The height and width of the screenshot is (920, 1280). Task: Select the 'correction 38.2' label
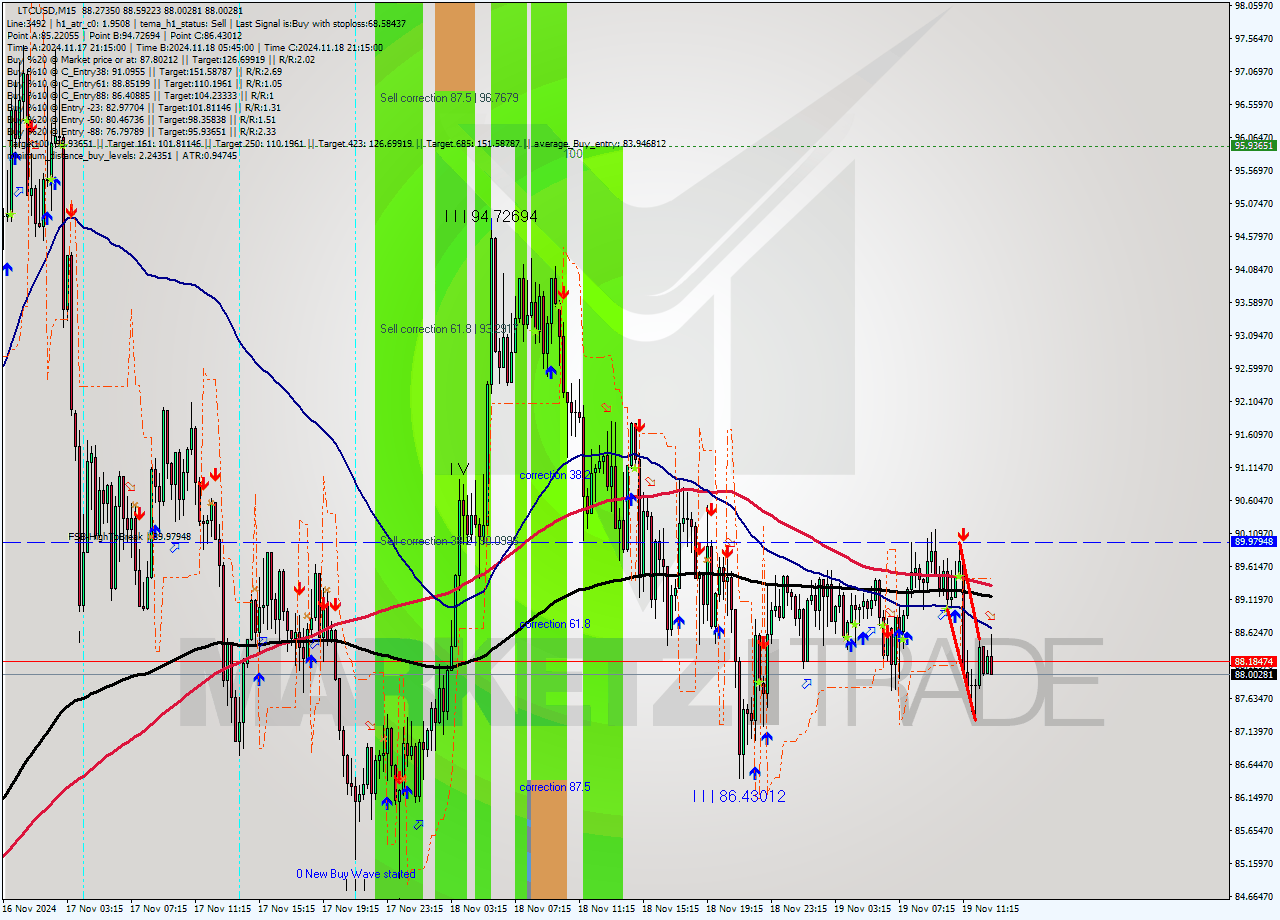[x=555, y=475]
